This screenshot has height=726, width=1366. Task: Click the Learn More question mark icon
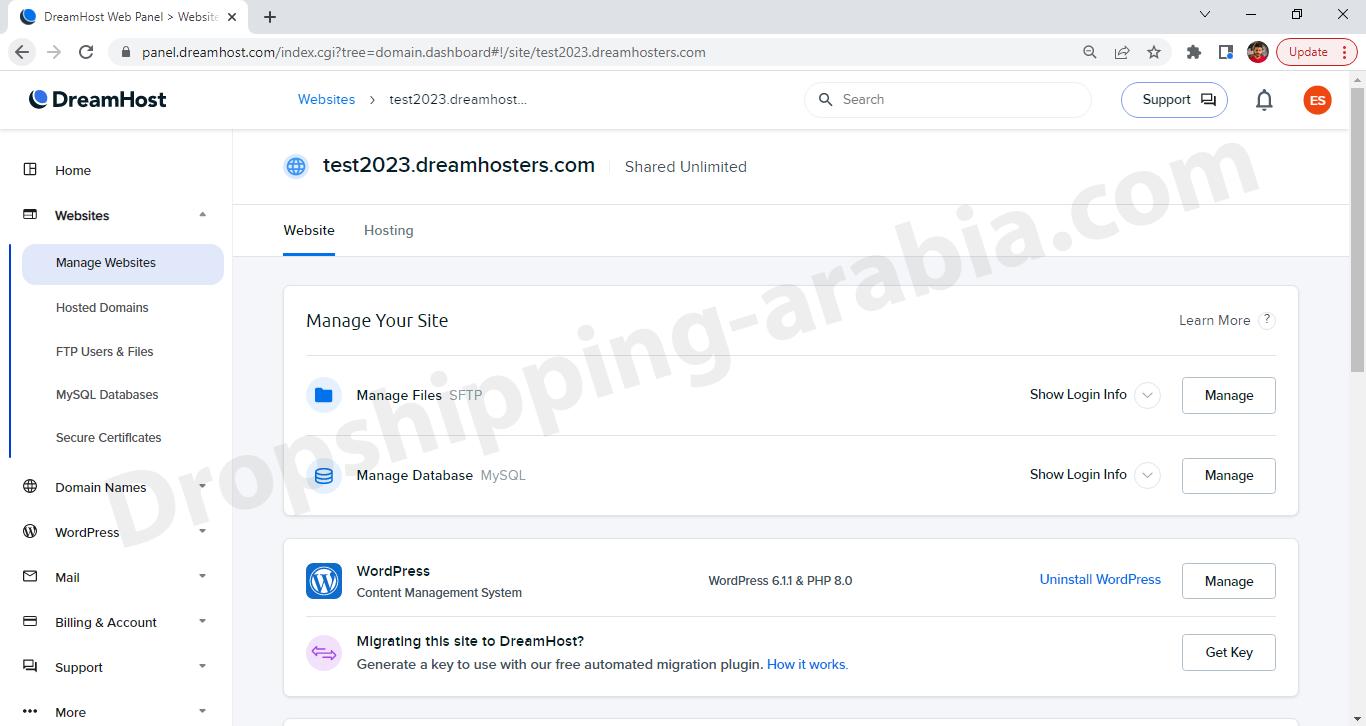pyautogui.click(x=1267, y=320)
